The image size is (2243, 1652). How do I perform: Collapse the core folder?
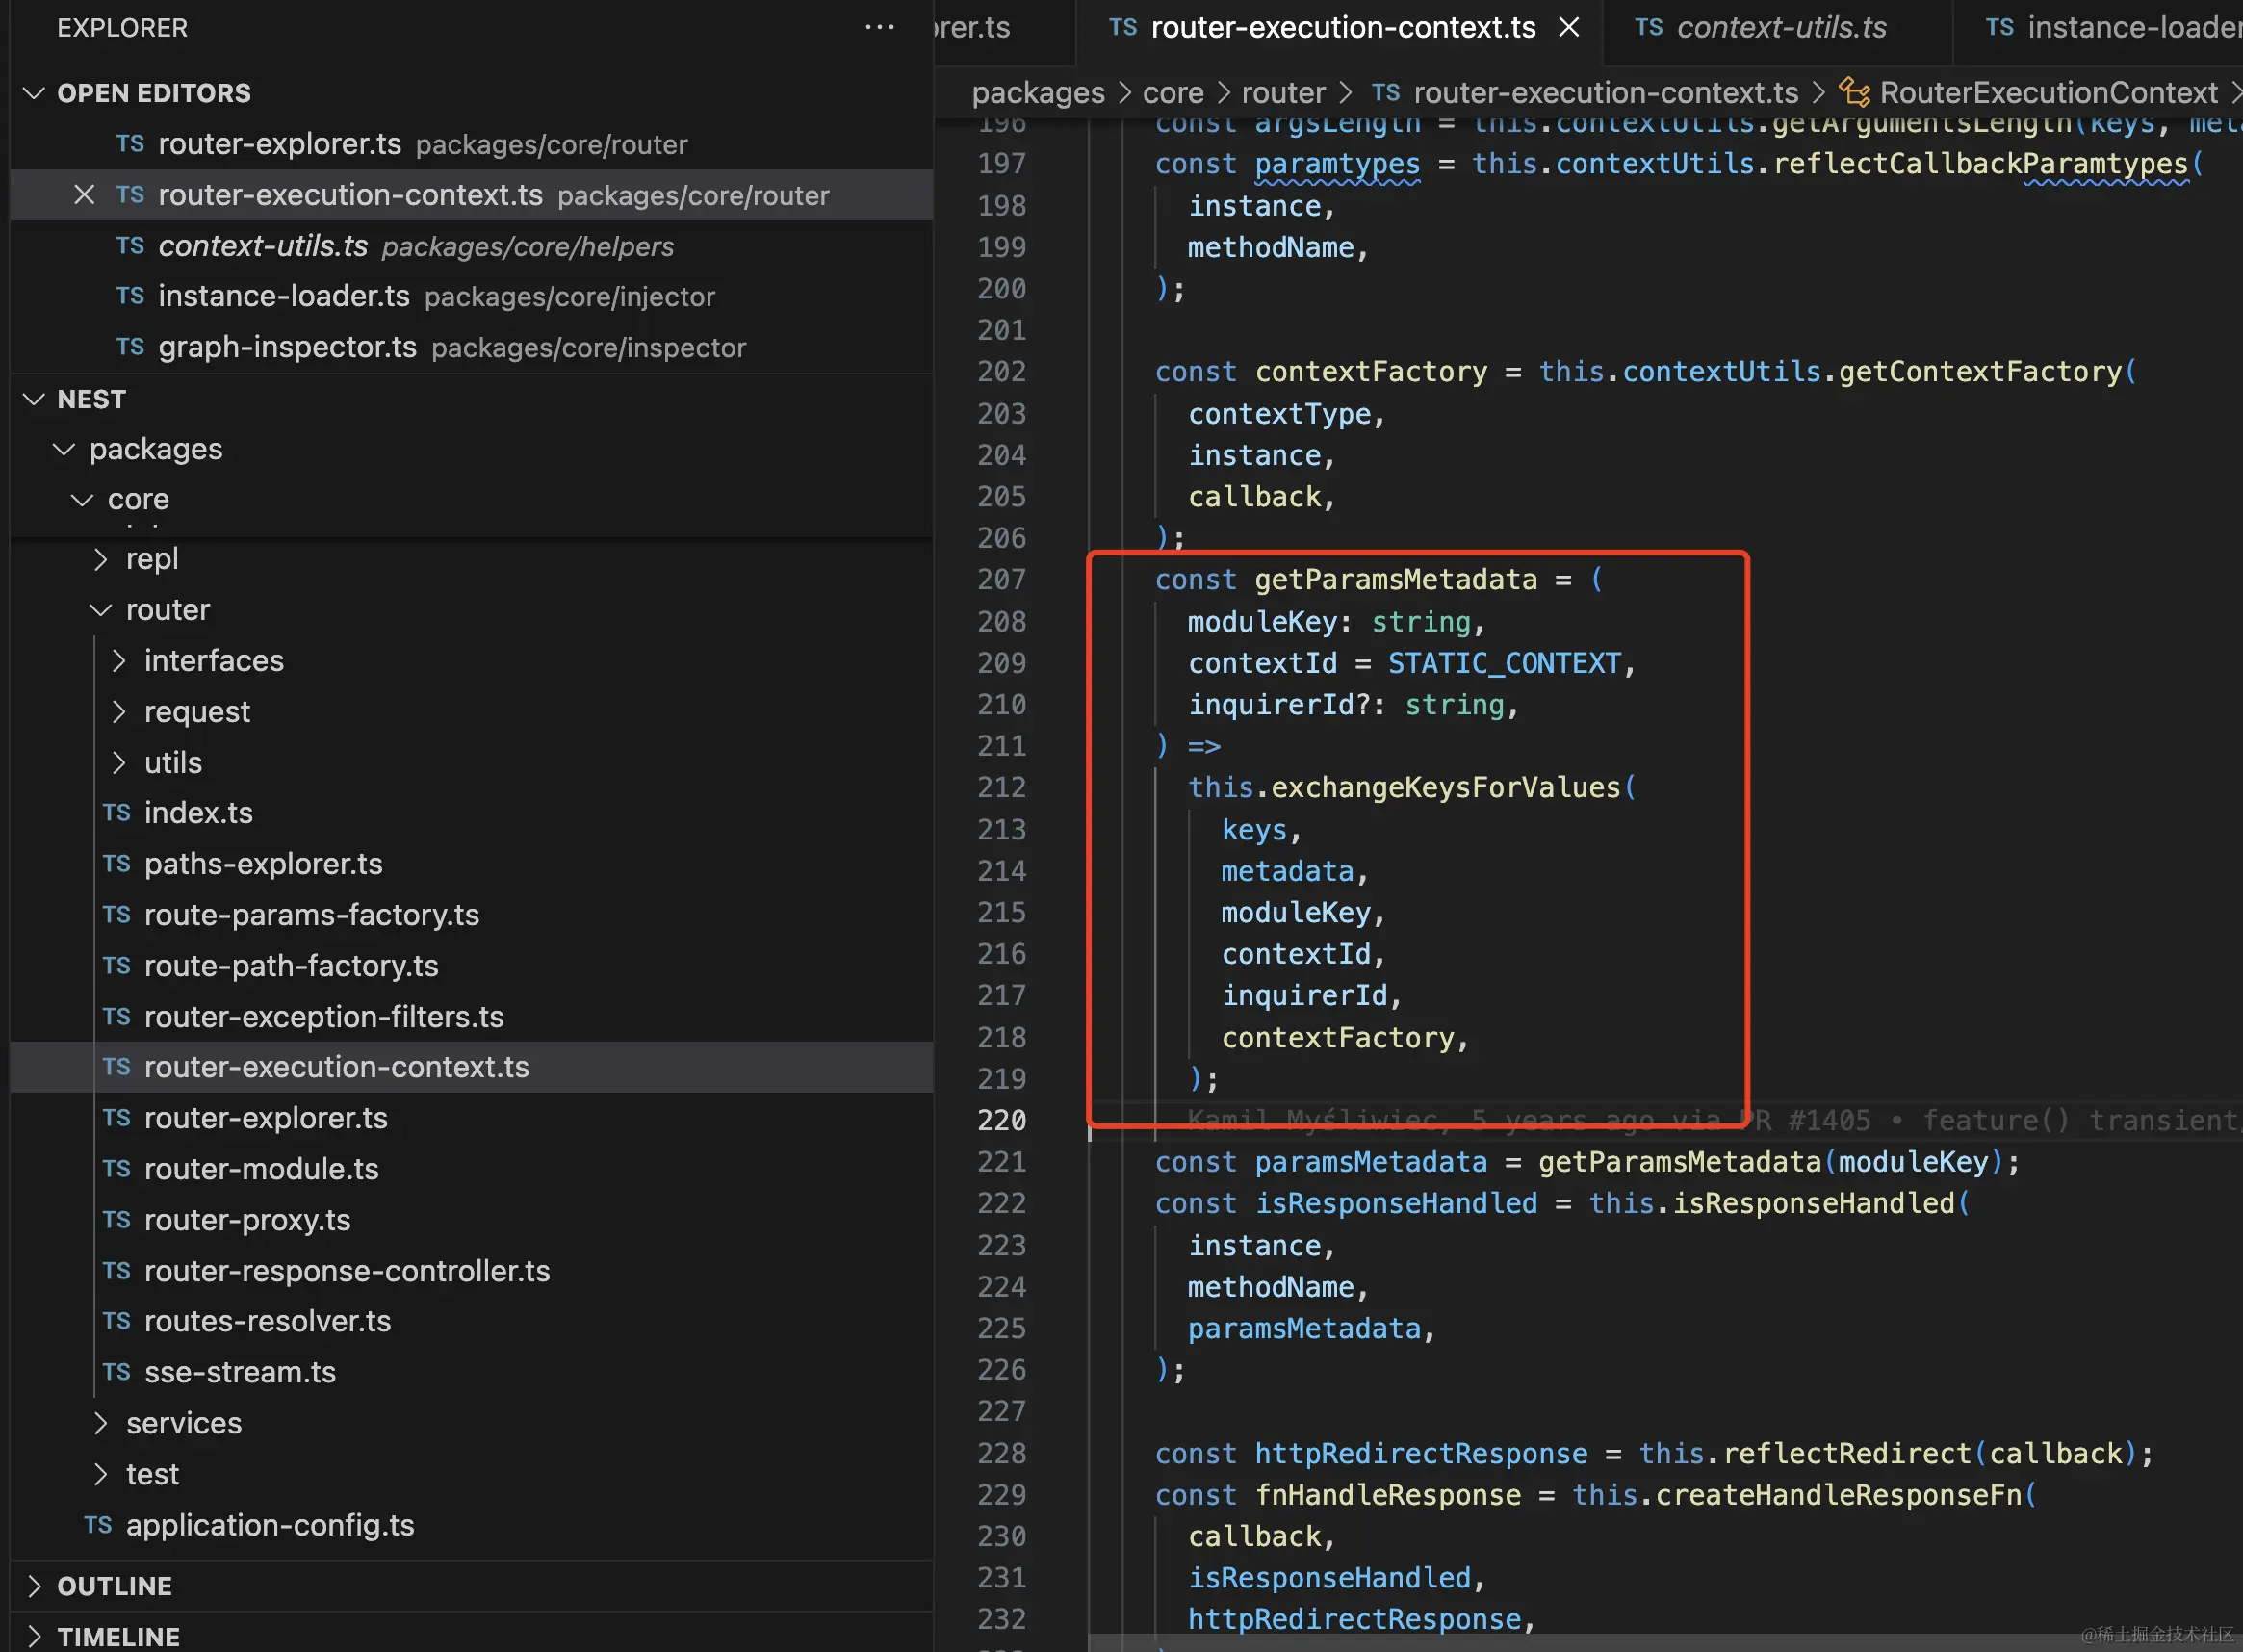[x=83, y=499]
